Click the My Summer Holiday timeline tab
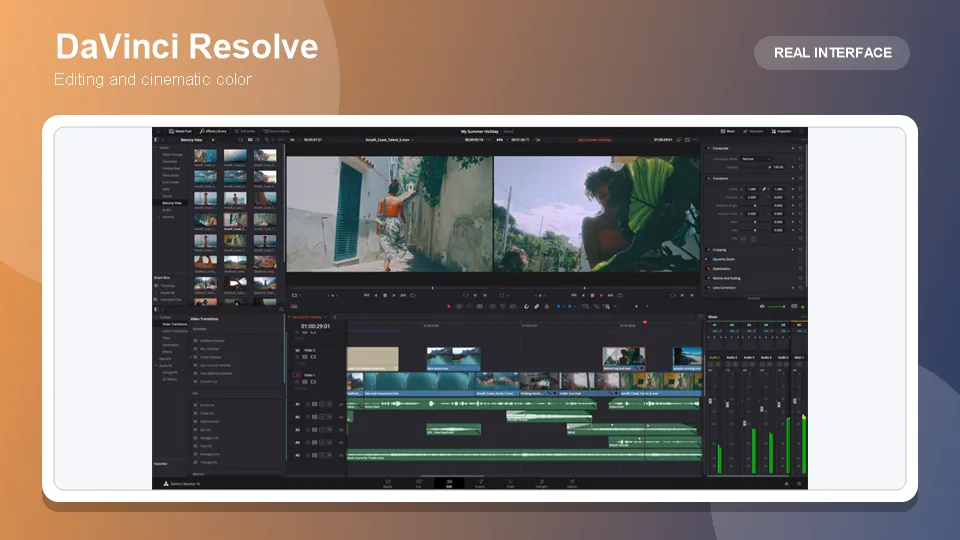960x540 pixels. click(307, 317)
